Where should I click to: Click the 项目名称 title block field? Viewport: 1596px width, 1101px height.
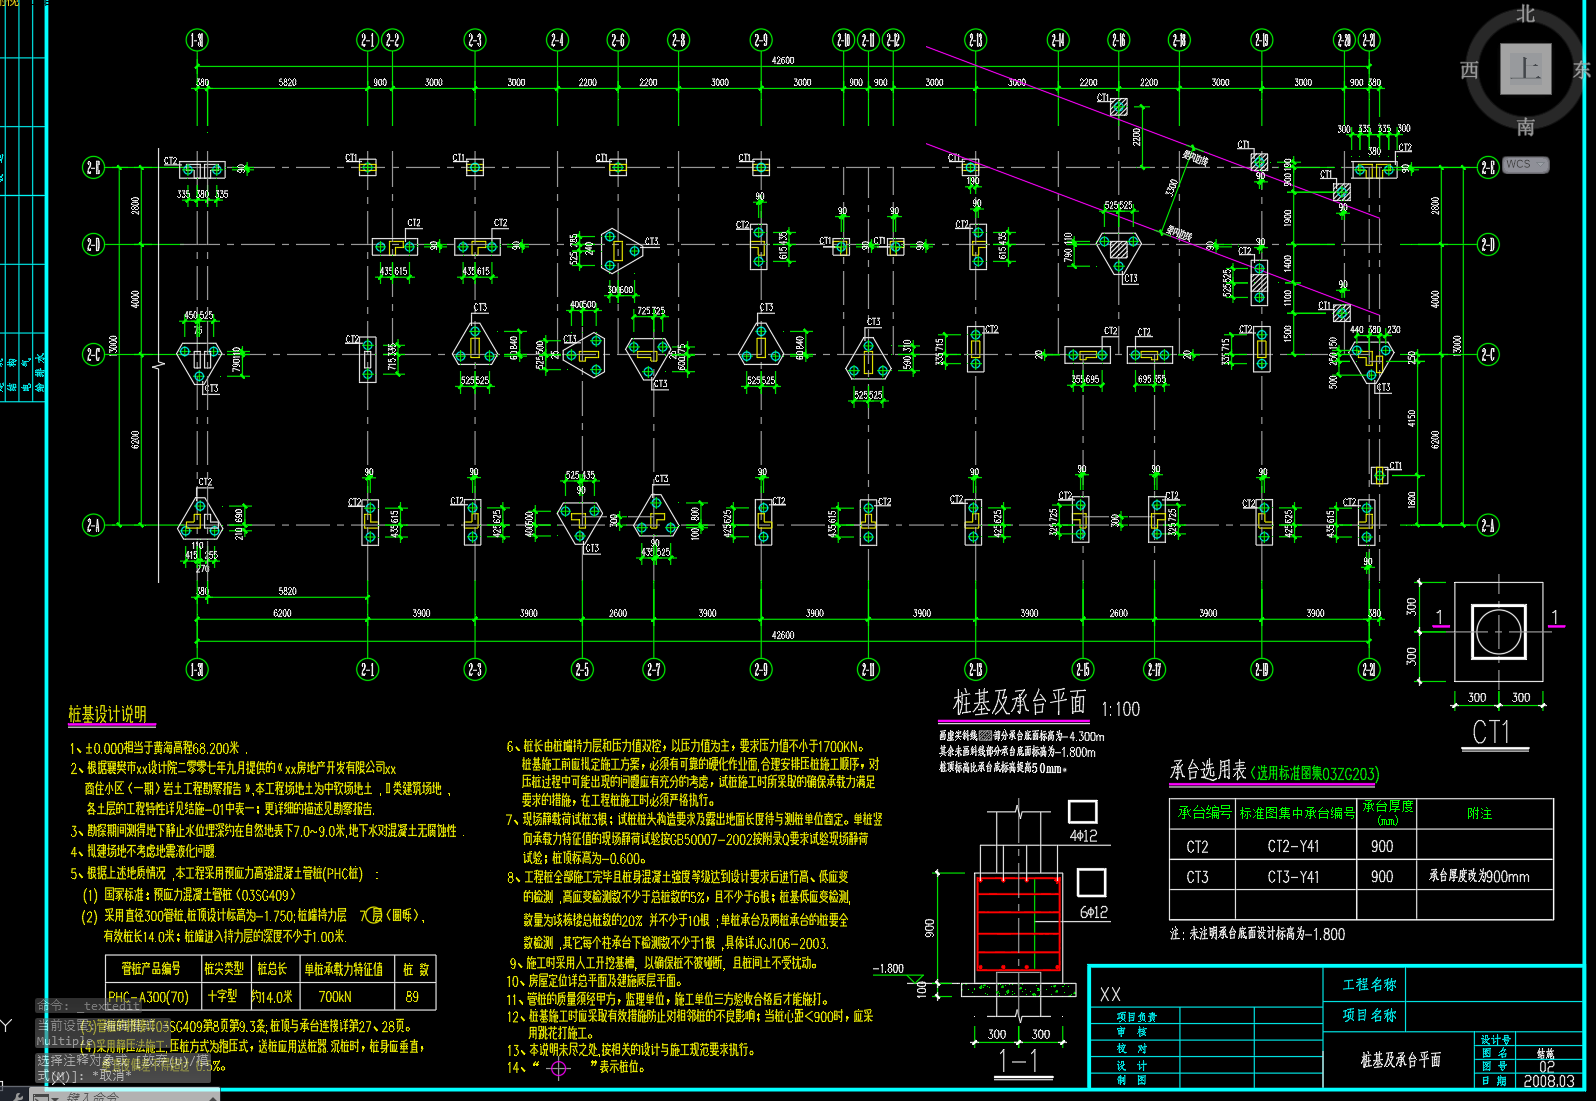click(1369, 1015)
